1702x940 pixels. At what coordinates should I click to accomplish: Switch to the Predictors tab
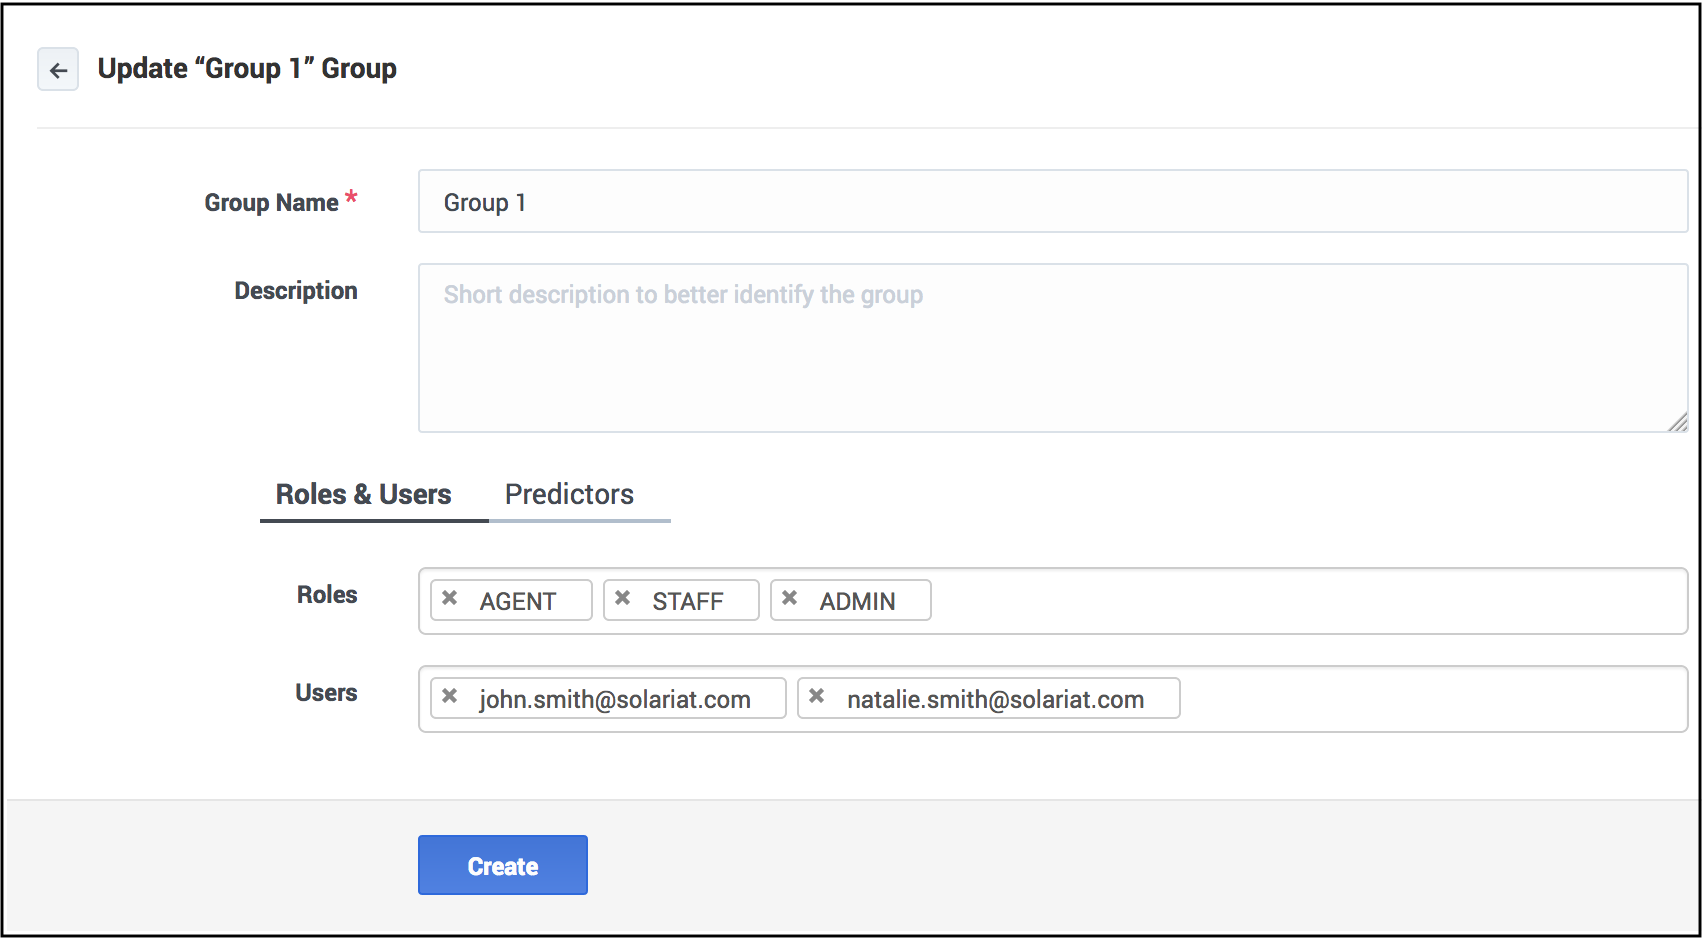click(x=569, y=494)
